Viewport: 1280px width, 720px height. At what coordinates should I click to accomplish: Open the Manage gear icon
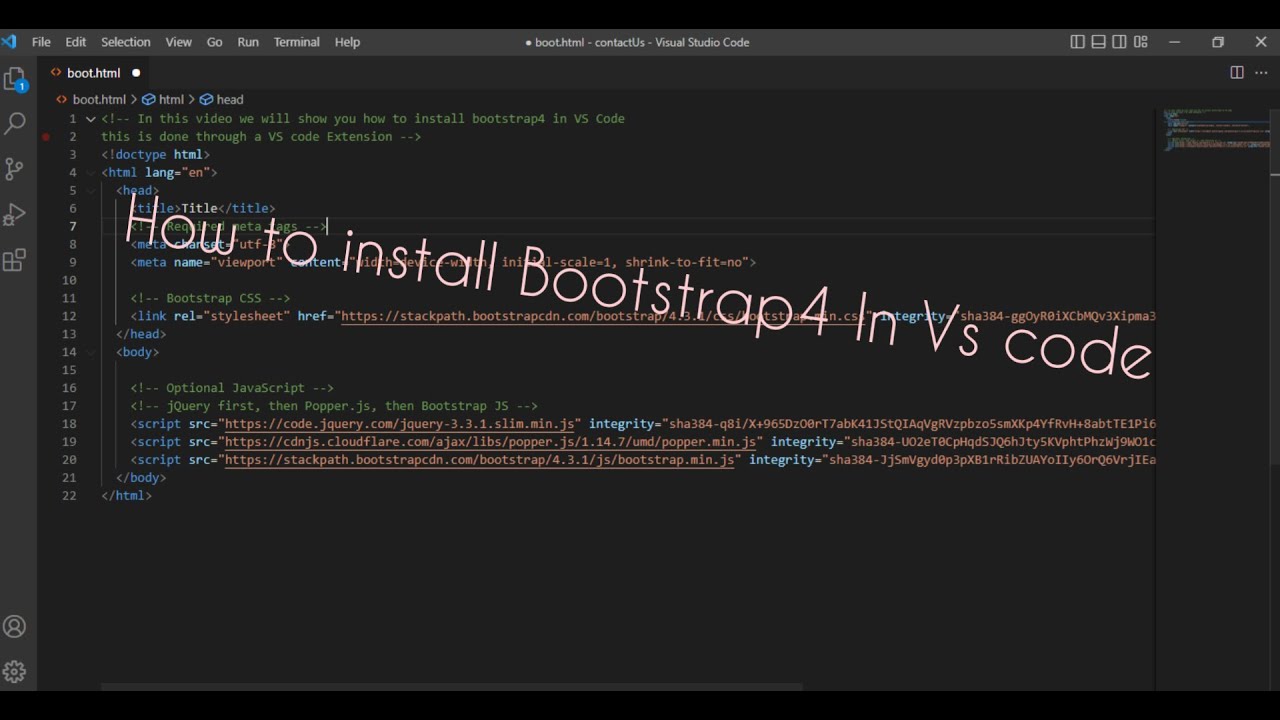point(15,671)
